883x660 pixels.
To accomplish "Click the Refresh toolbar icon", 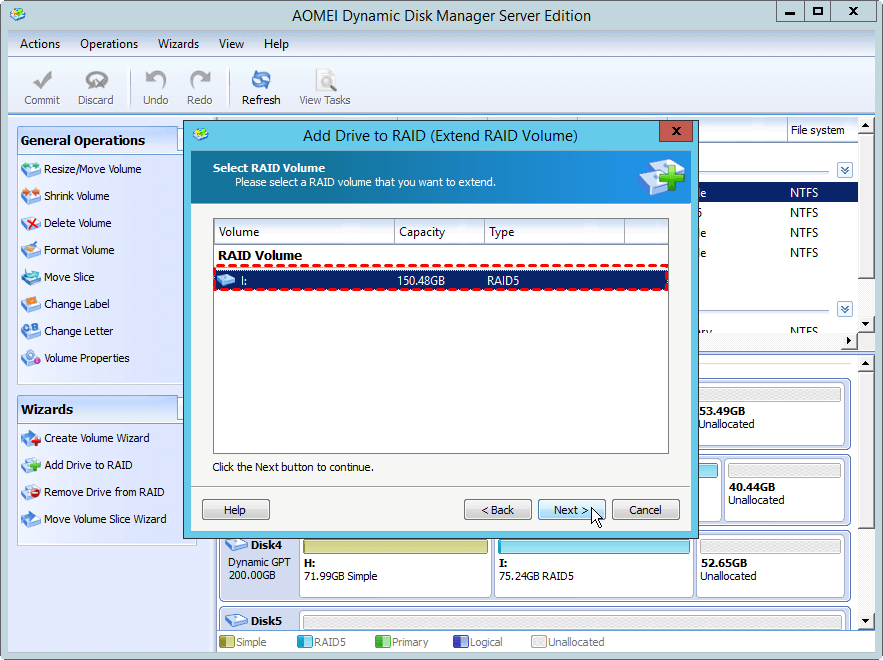I will (x=261, y=87).
